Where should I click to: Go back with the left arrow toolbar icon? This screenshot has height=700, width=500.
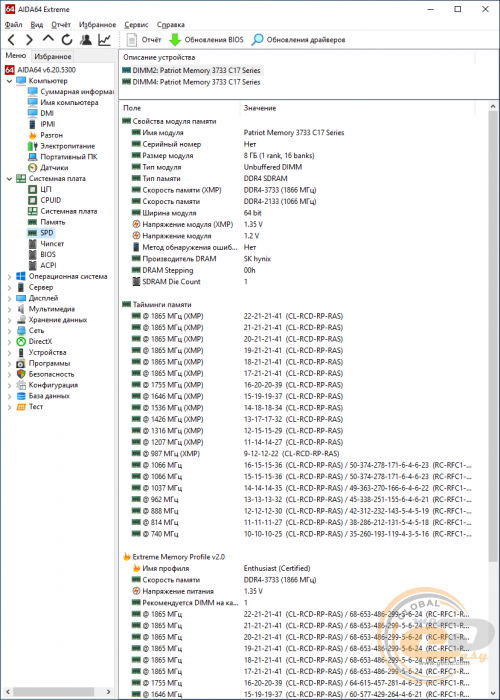12,40
